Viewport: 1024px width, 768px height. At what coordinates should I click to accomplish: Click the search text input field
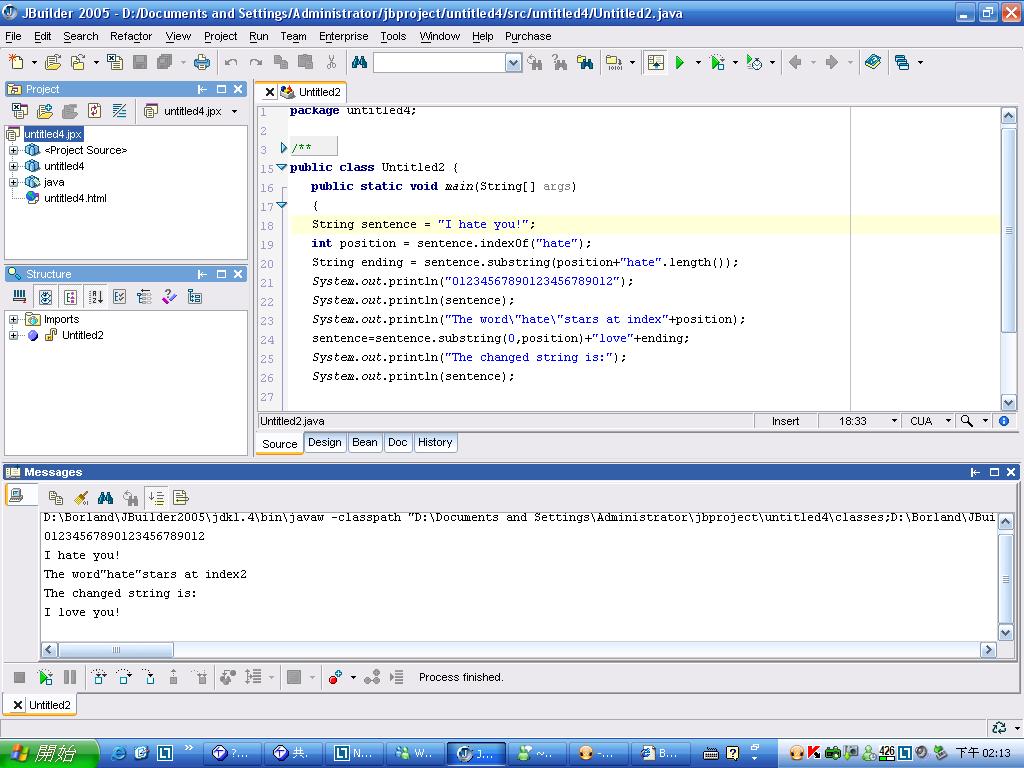tap(440, 63)
